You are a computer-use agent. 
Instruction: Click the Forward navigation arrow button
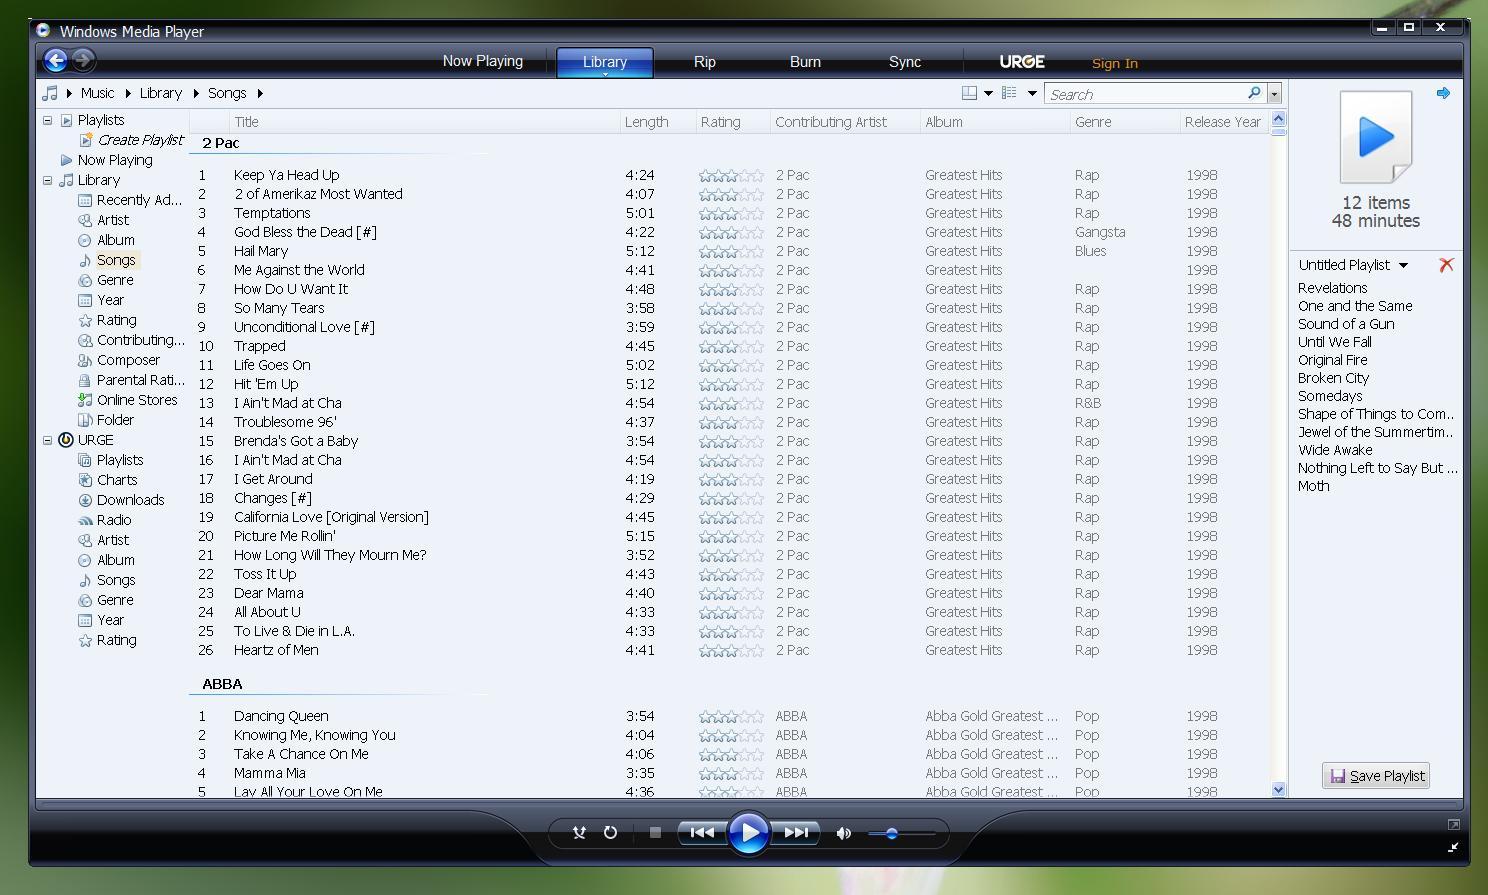tap(84, 61)
